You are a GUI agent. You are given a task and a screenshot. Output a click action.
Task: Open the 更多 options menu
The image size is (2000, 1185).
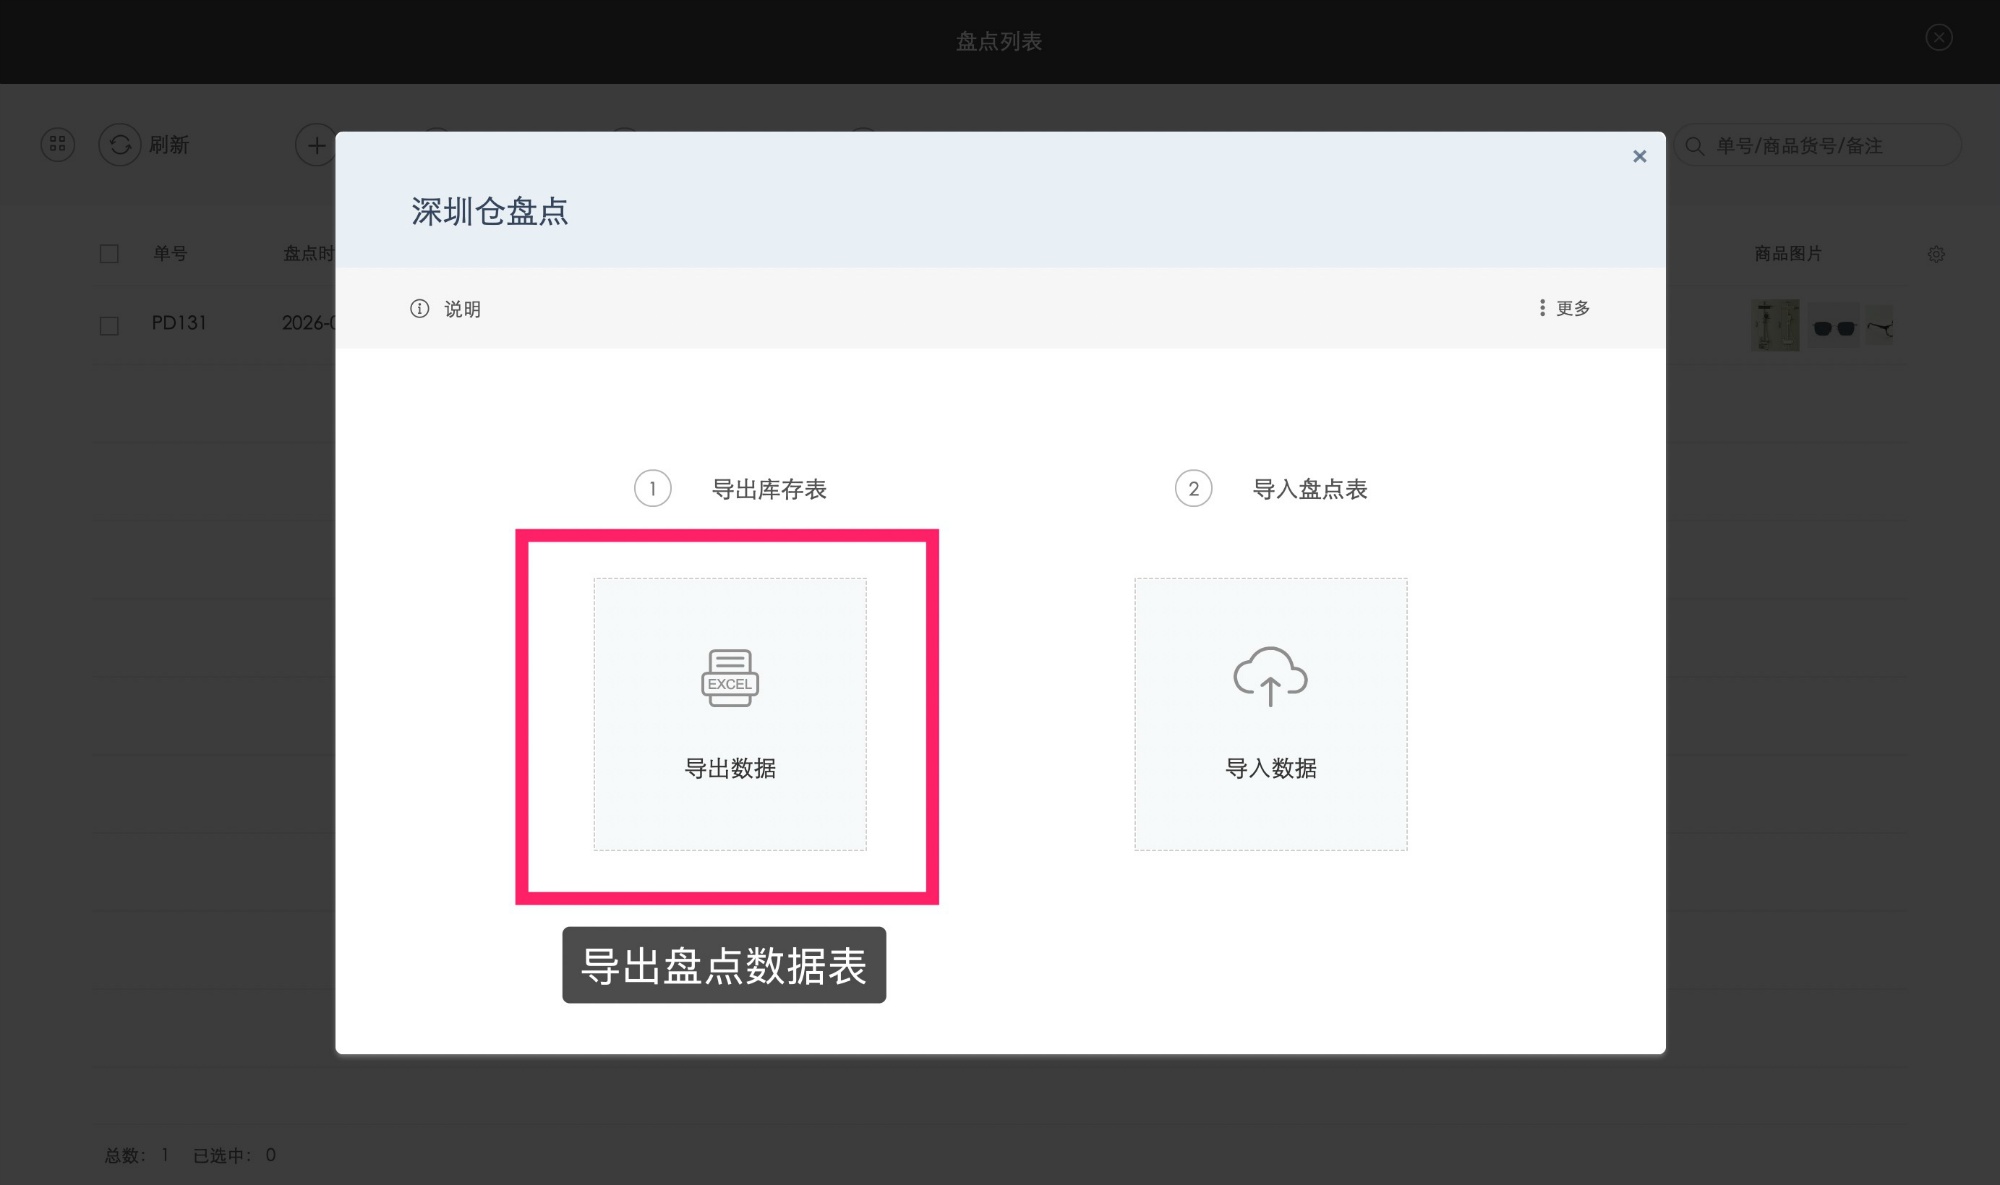point(1572,308)
